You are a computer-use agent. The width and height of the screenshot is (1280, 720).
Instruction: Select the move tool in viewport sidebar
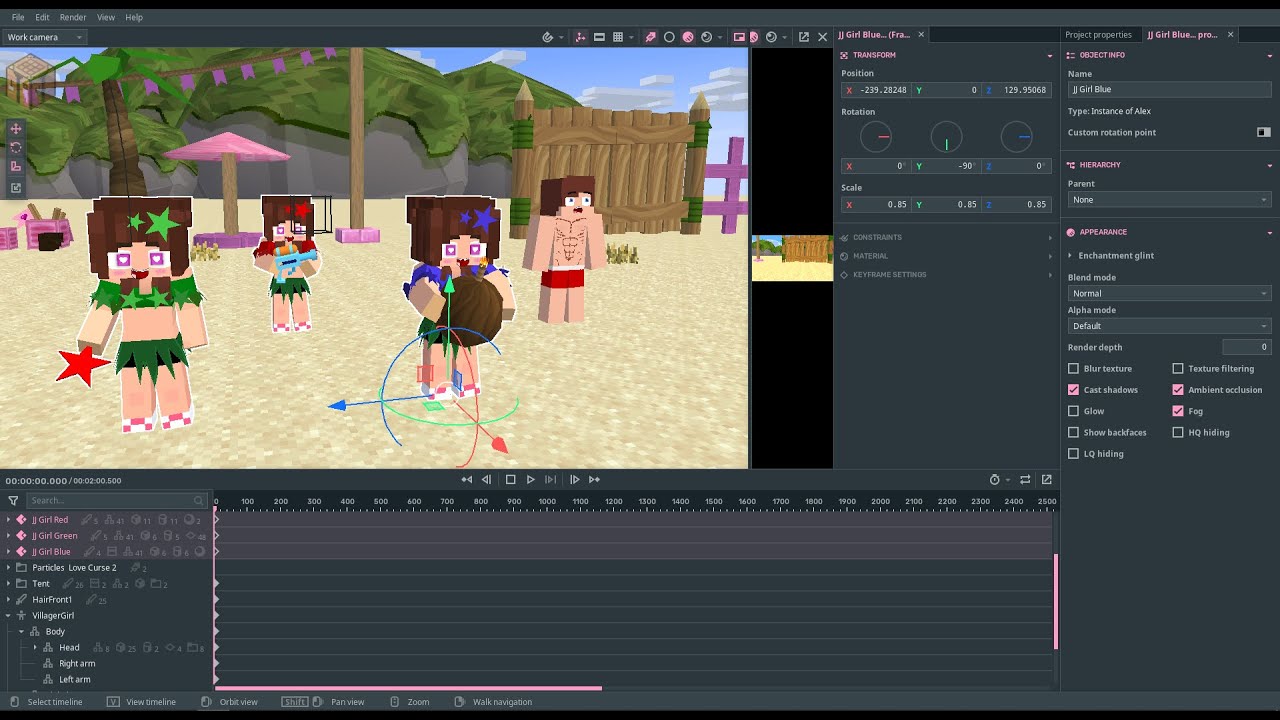[x=16, y=129]
